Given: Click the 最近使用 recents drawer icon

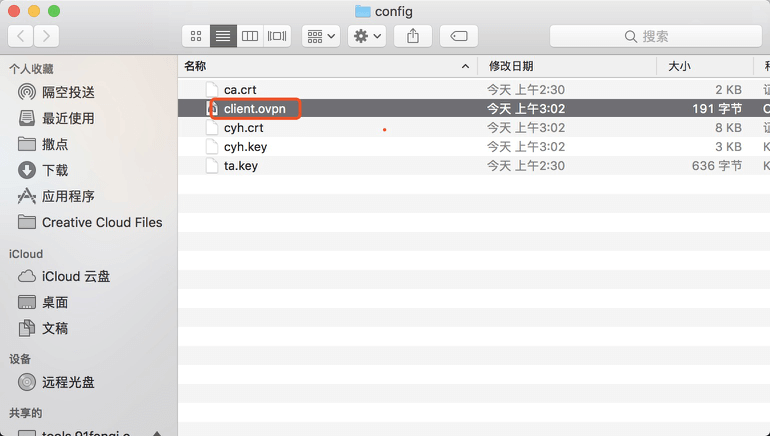Looking at the screenshot, I should (27, 118).
